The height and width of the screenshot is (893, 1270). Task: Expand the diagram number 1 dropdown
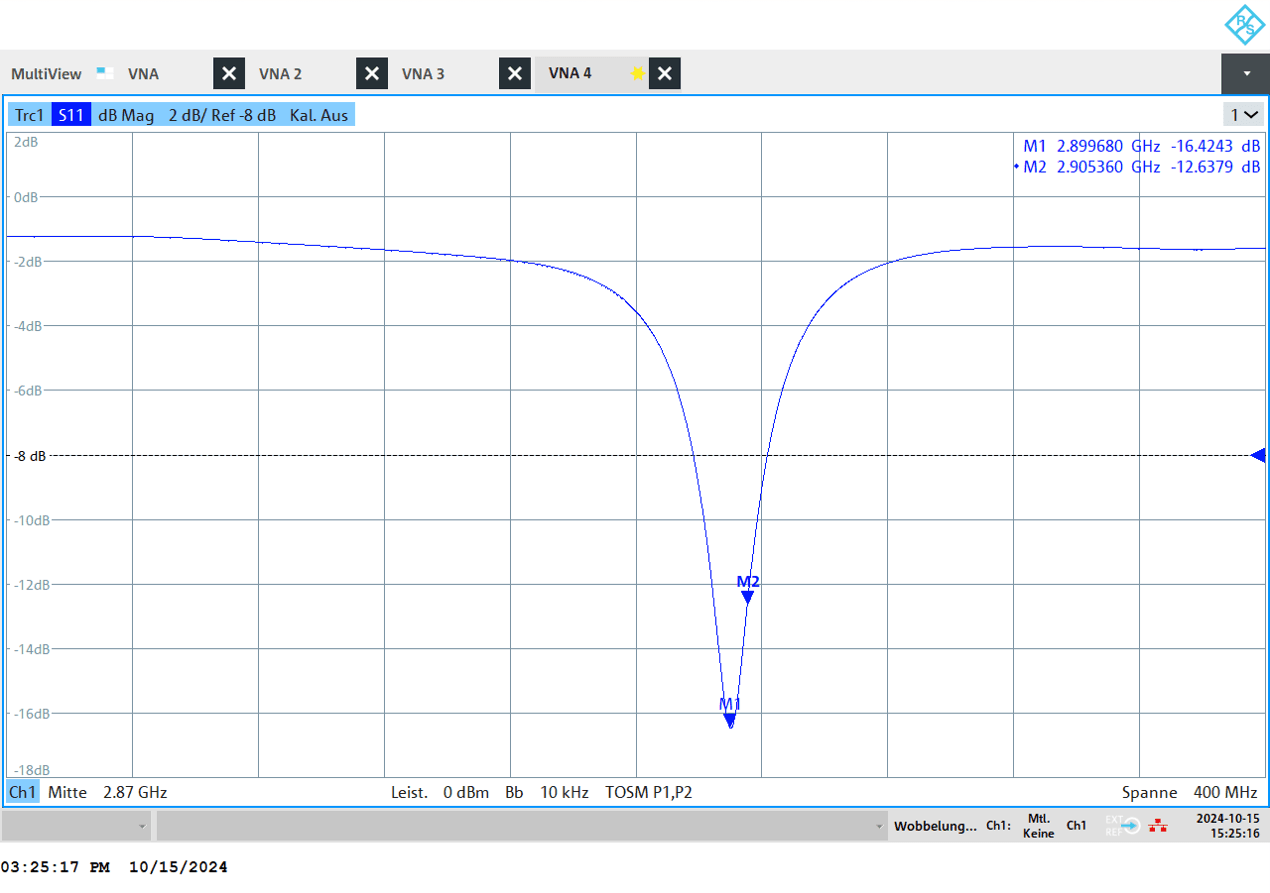[x=1245, y=115]
